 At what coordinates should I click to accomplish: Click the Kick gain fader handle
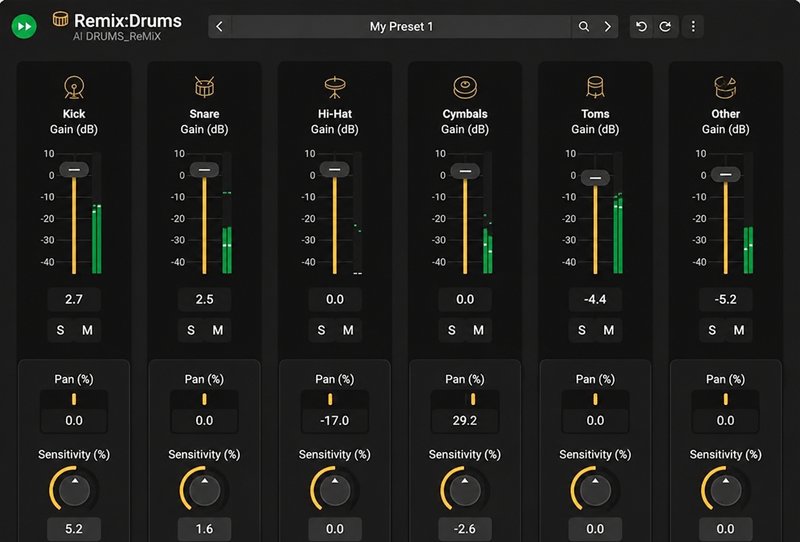click(74, 169)
